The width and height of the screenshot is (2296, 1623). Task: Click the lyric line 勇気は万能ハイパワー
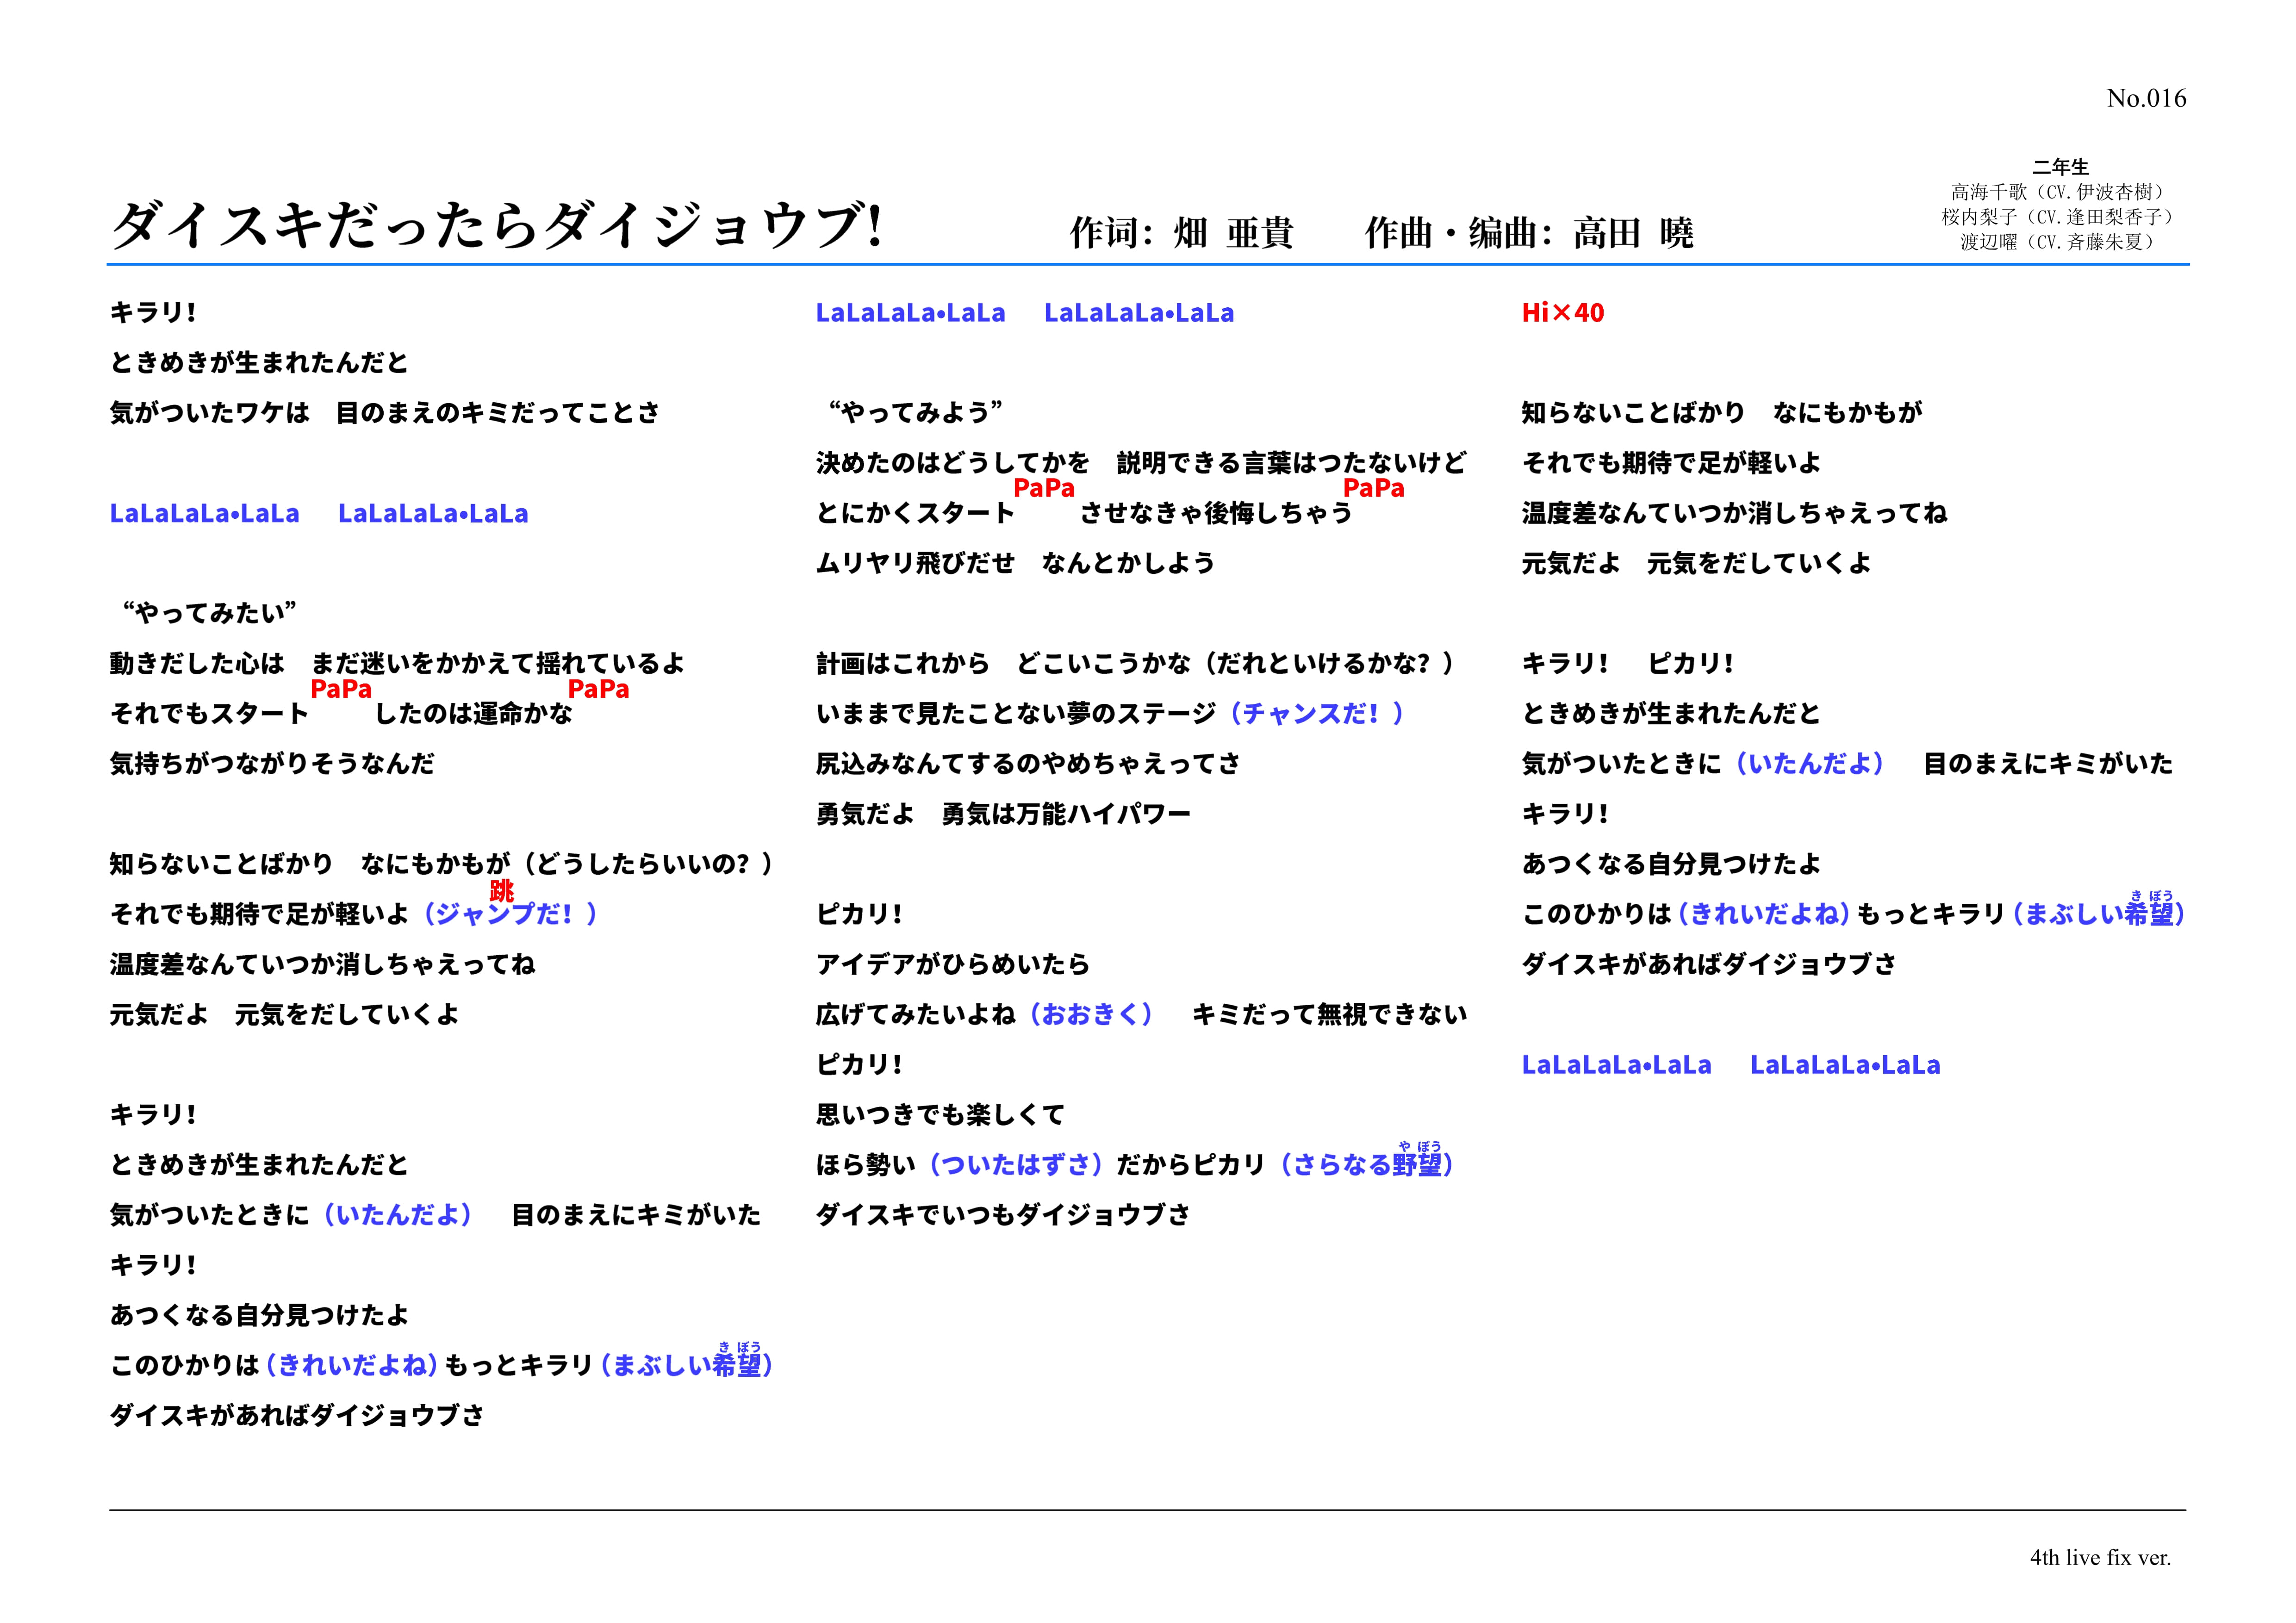point(1066,814)
